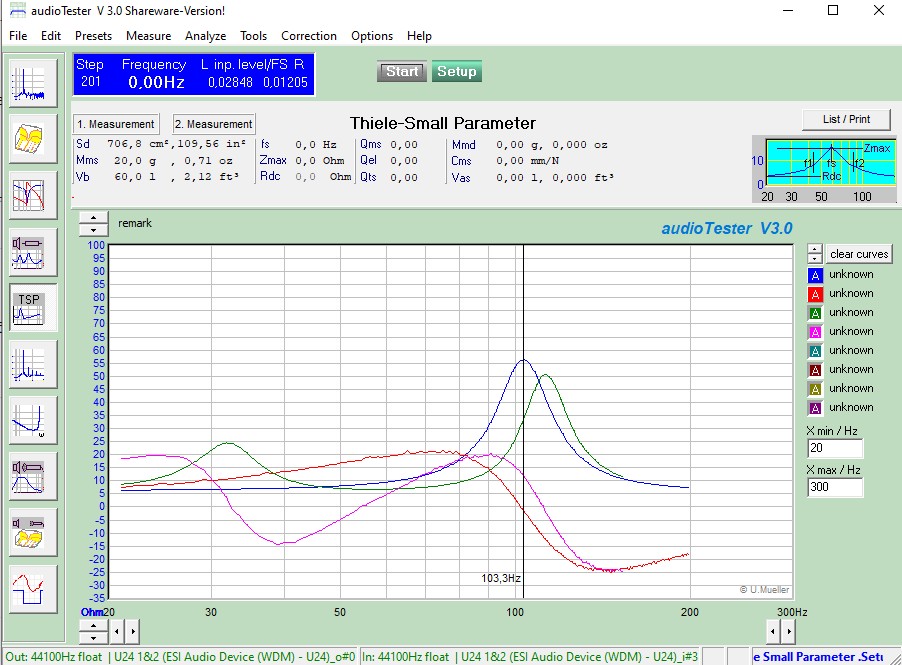Click the 2. Measurement button

[214, 124]
